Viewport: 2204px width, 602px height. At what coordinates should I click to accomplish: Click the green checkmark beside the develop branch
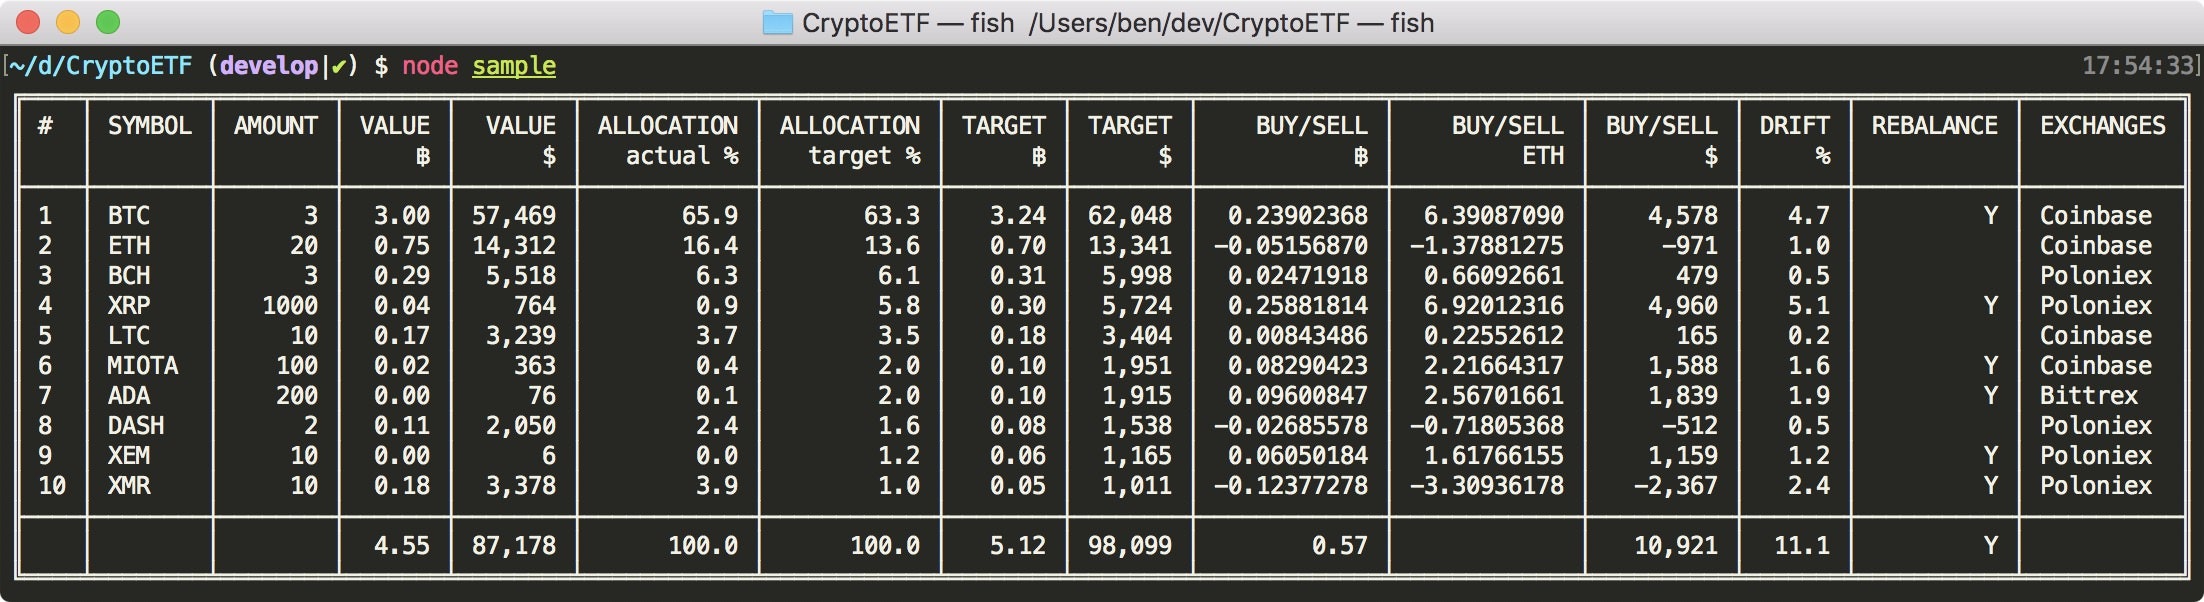point(338,66)
